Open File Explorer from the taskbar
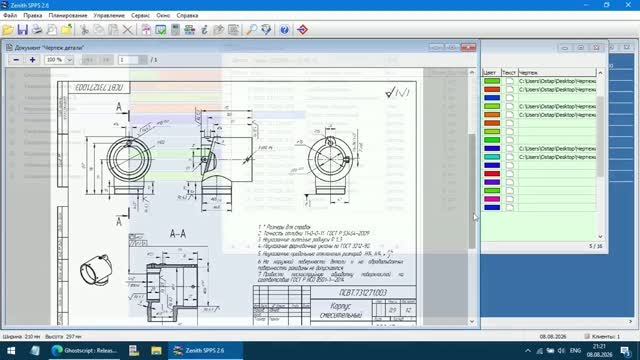The height and width of the screenshot is (360, 640). click(x=156, y=351)
